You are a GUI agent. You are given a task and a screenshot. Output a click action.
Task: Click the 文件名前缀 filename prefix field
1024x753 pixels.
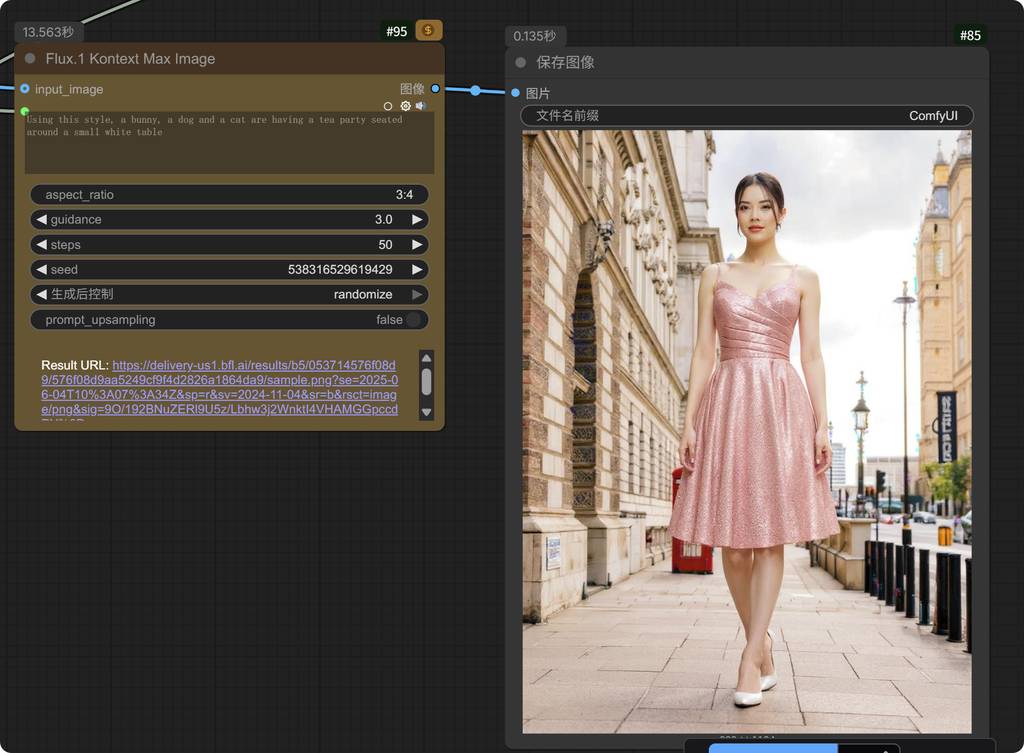click(x=746, y=116)
